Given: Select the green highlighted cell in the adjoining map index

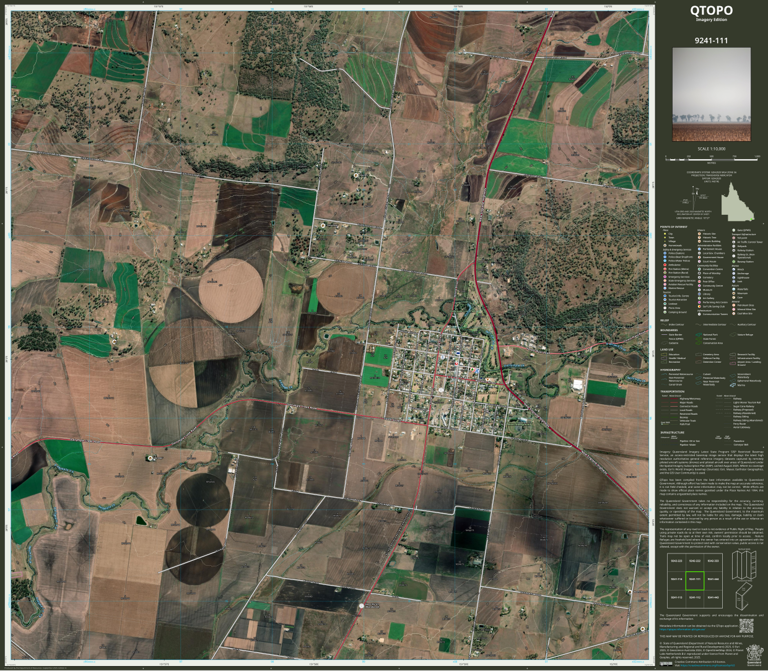Looking at the screenshot, I should tap(694, 579).
